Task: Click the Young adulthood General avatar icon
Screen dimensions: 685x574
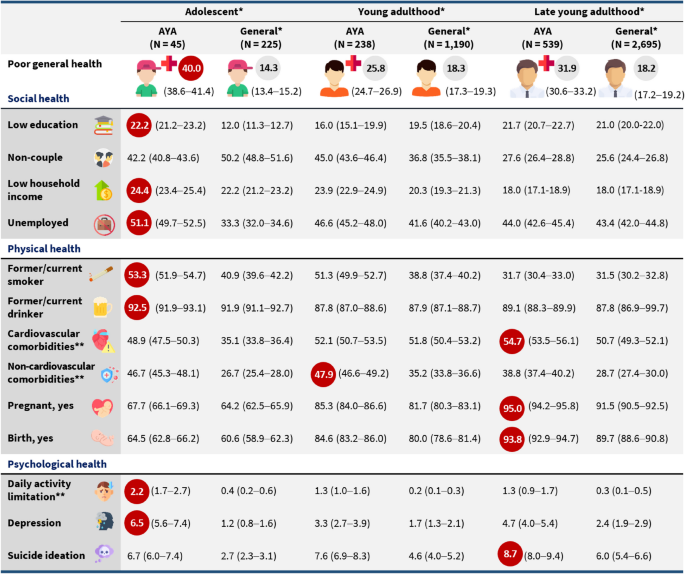Action: tap(426, 79)
